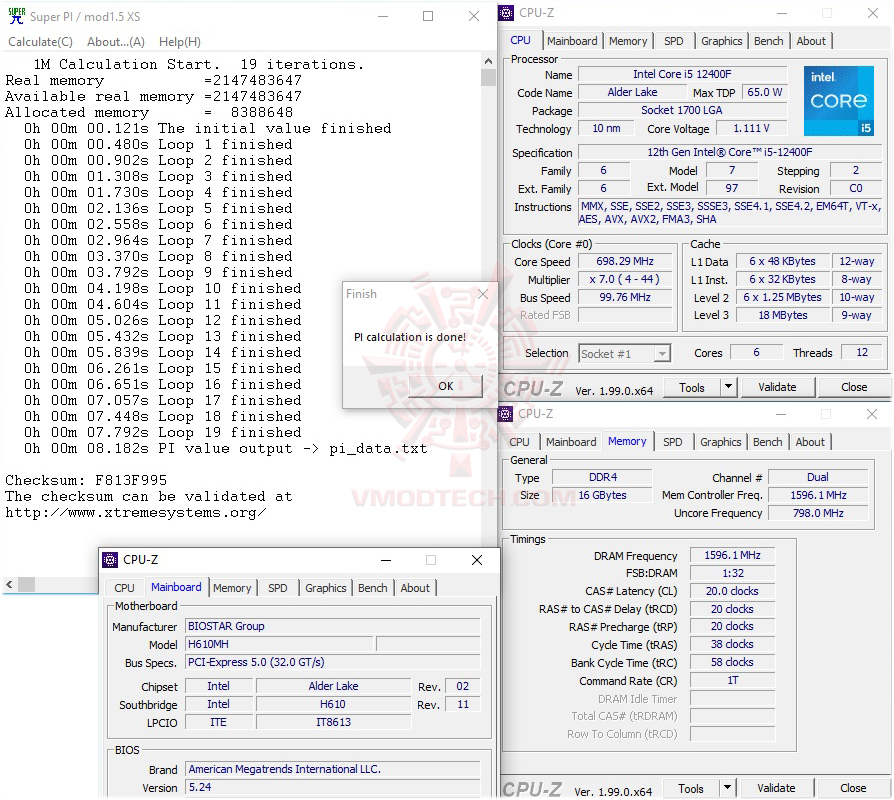894x800 pixels.
Task: Open Bench tab in top CPU-Z window
Action: point(768,41)
